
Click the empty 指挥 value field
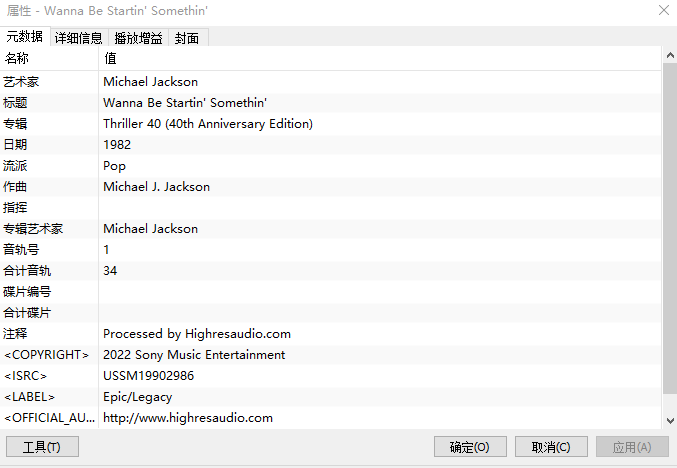point(380,208)
